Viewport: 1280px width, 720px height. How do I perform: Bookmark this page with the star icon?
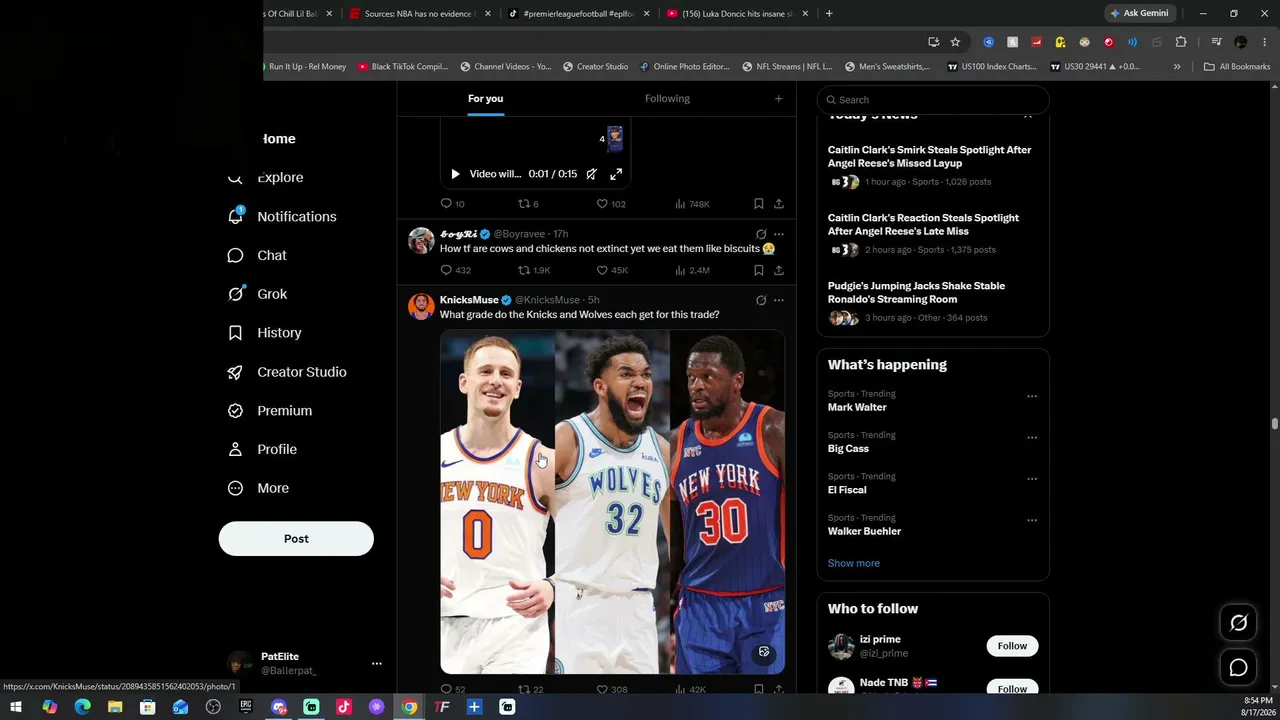[955, 42]
